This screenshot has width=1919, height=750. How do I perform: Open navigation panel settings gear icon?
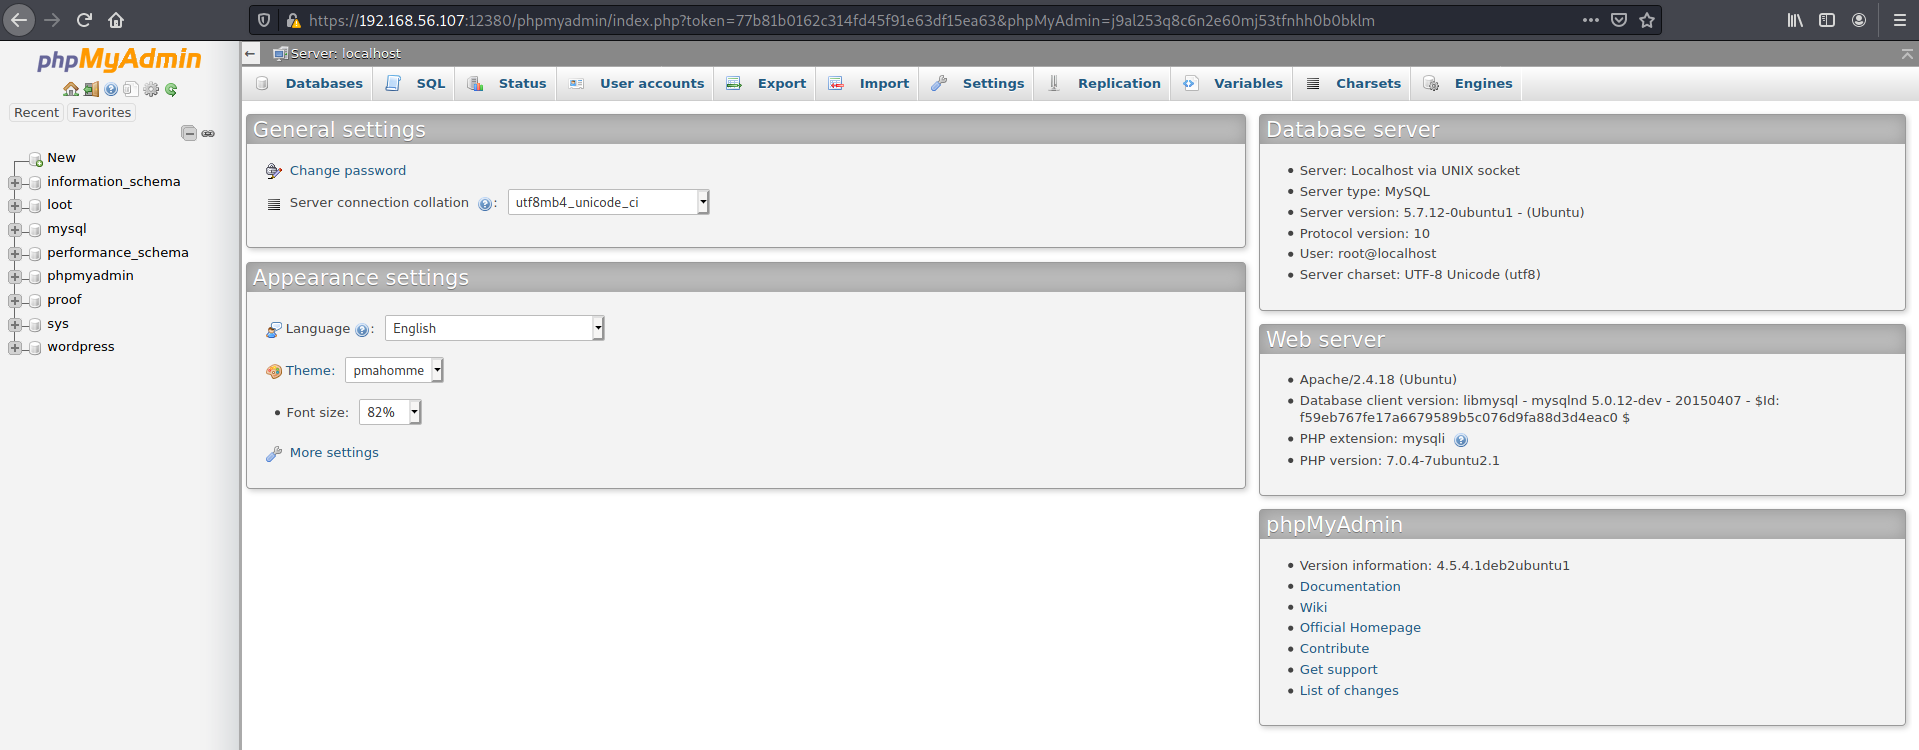151,90
